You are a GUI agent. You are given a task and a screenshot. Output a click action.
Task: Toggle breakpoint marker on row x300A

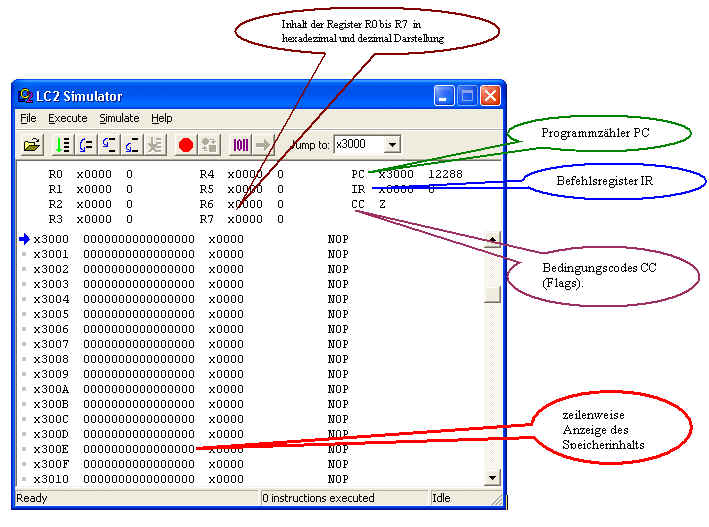24,389
